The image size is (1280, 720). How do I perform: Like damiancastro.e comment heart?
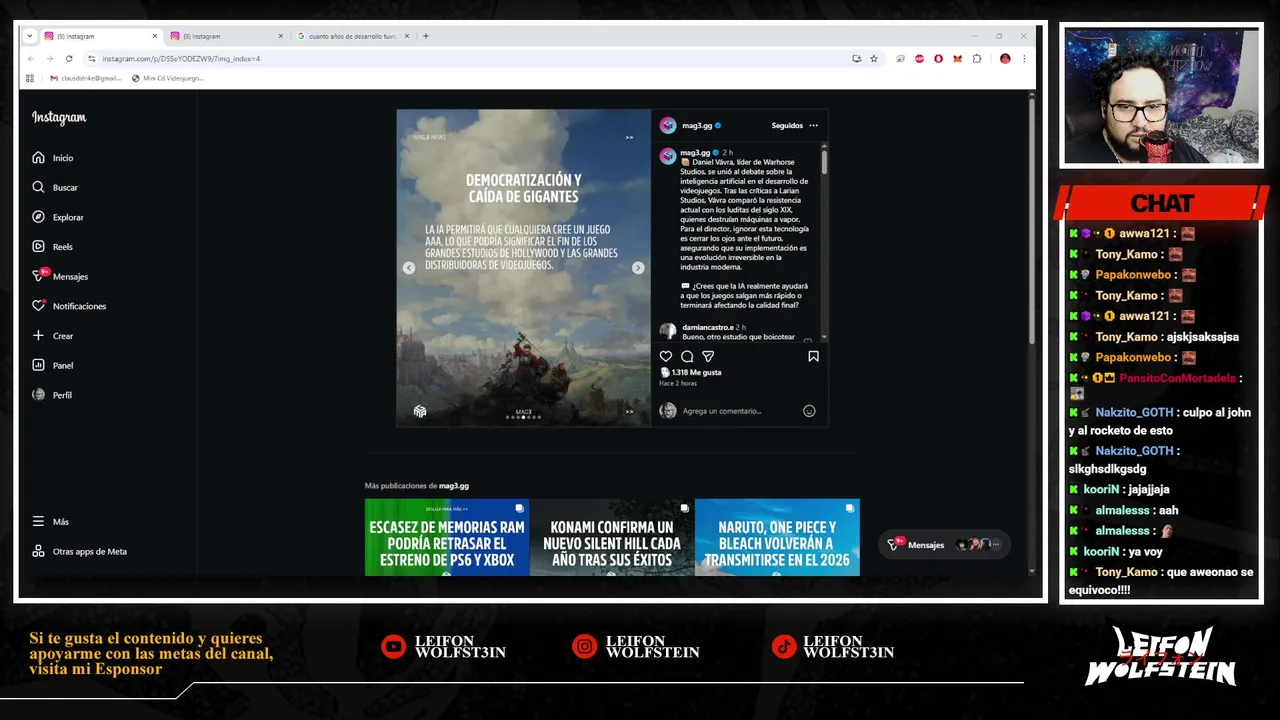point(808,339)
